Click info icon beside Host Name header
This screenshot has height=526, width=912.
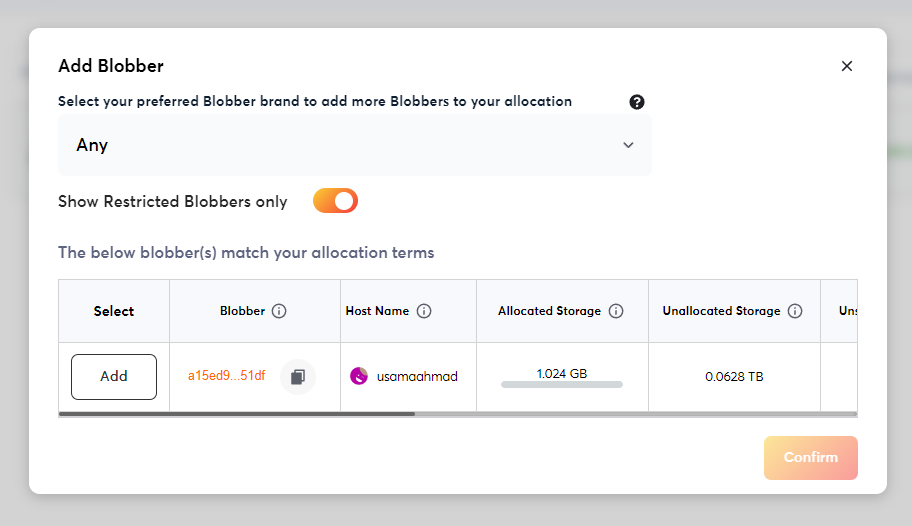(424, 311)
